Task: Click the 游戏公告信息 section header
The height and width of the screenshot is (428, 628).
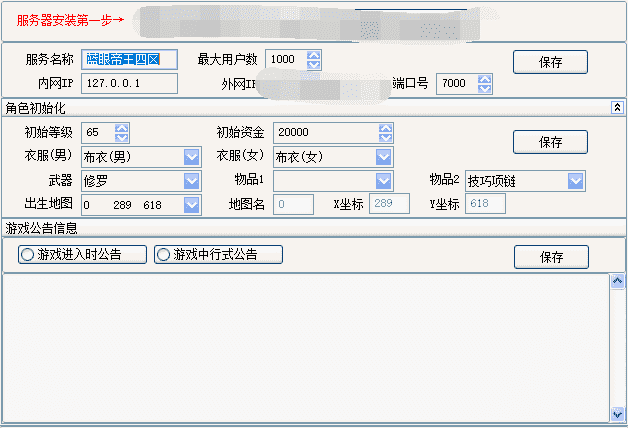Action: click(314, 228)
